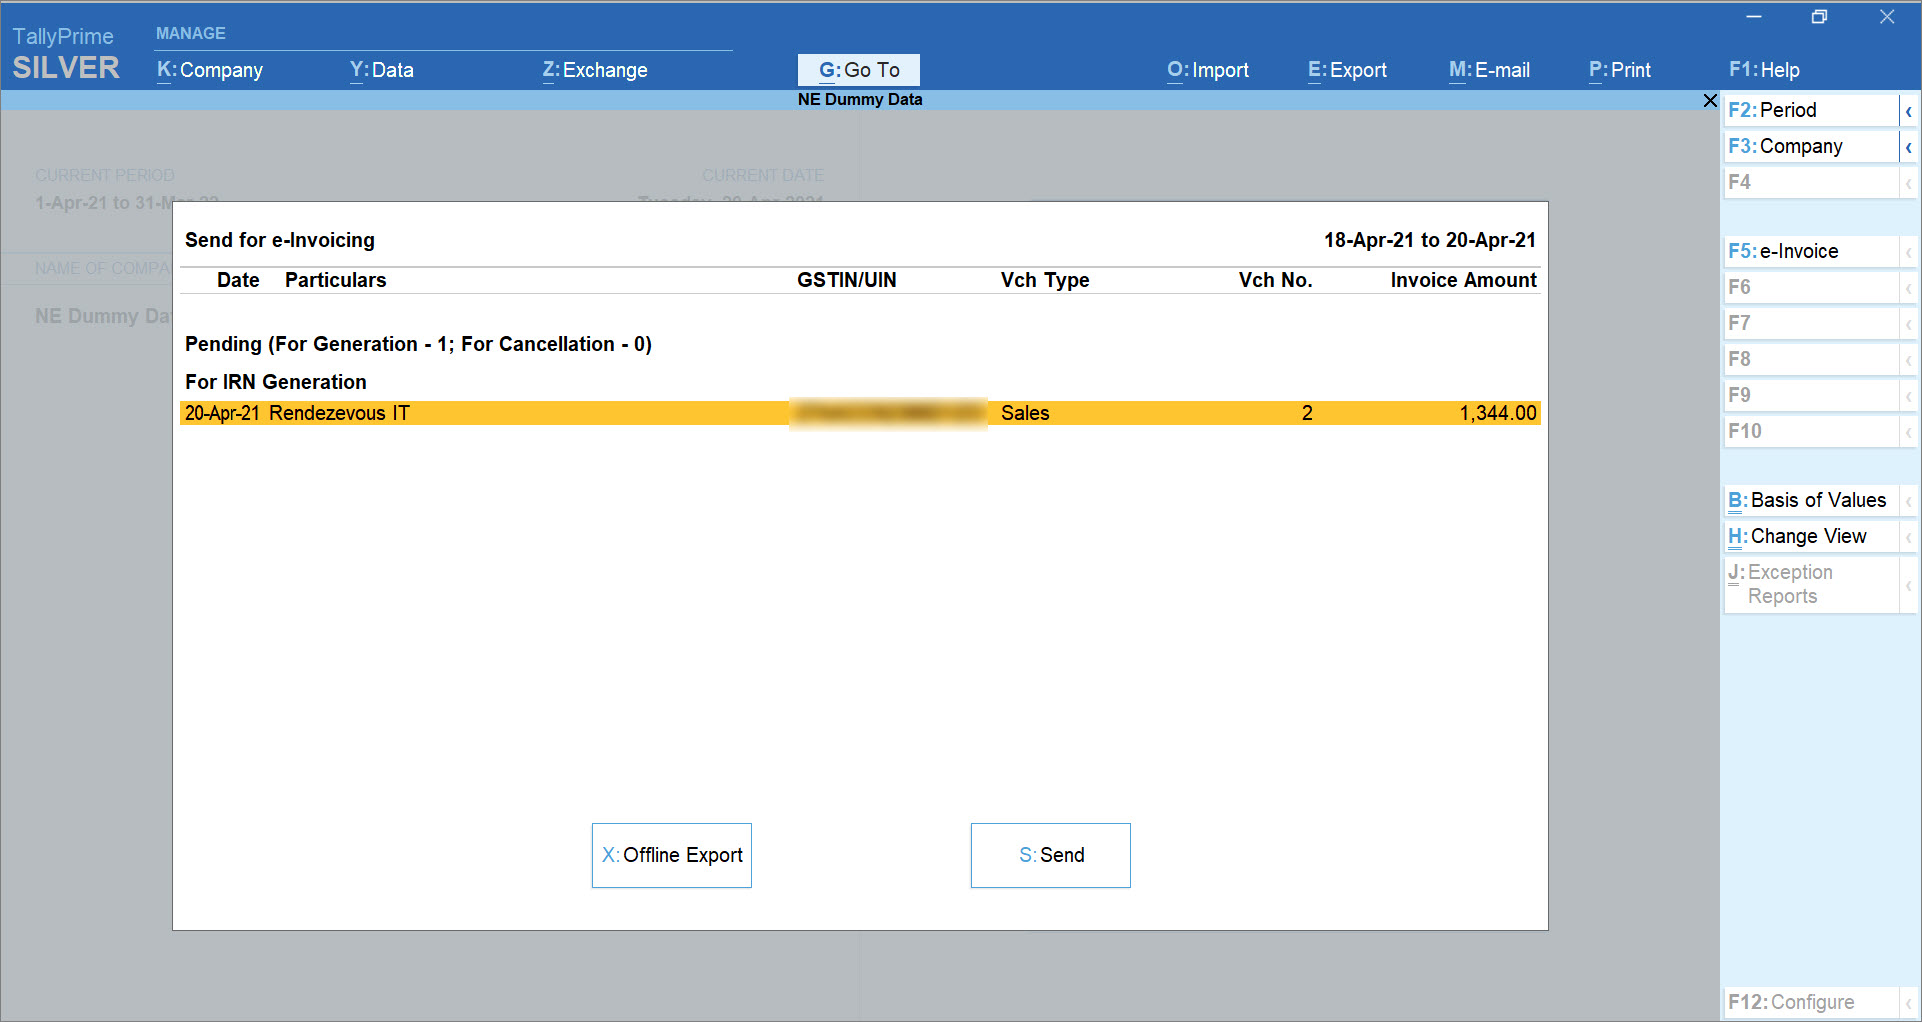Expand chevron next to F3: Company
The image size is (1922, 1022).
pyautogui.click(x=1908, y=147)
